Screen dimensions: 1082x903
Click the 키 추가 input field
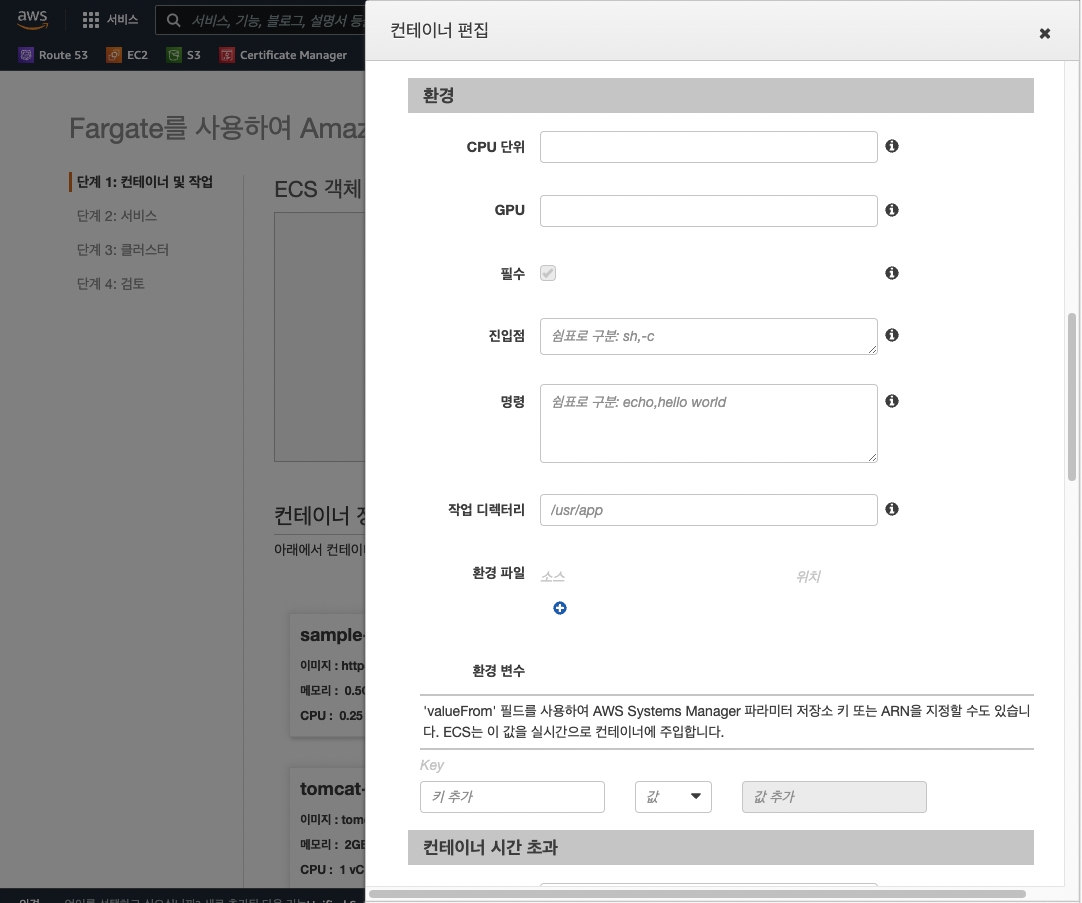(x=512, y=797)
